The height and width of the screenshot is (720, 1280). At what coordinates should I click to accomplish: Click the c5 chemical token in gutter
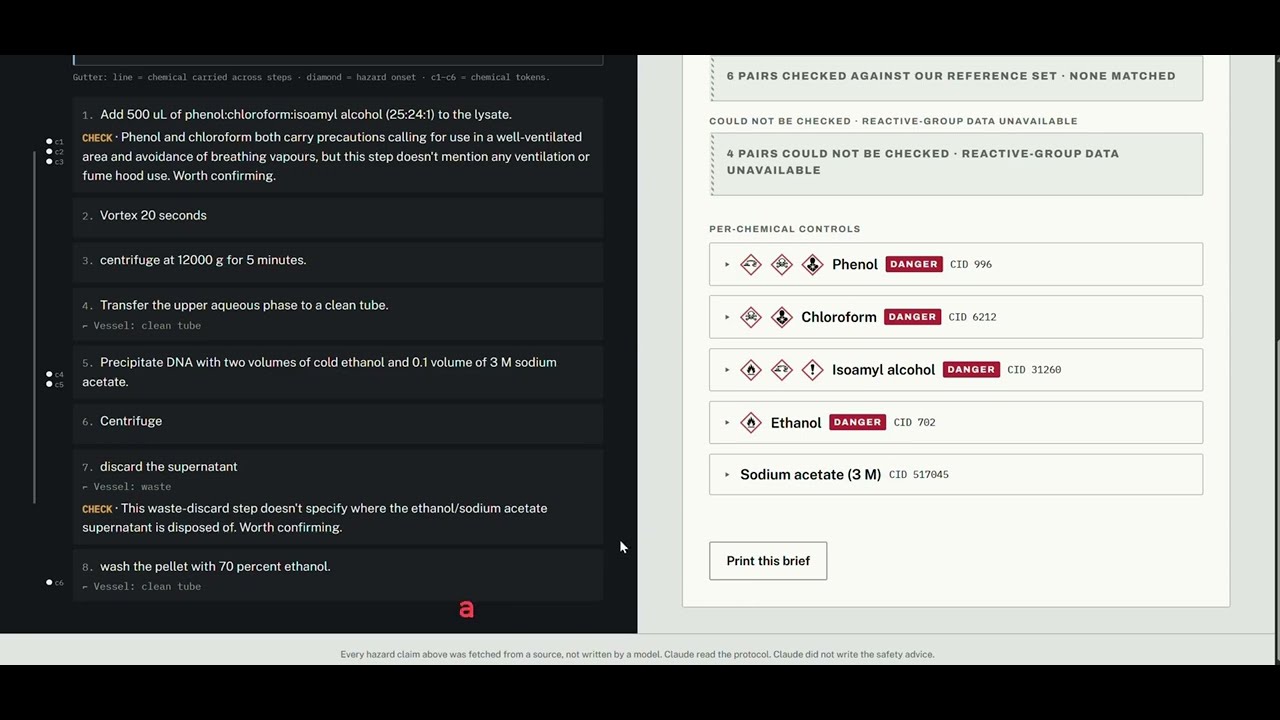click(54, 385)
